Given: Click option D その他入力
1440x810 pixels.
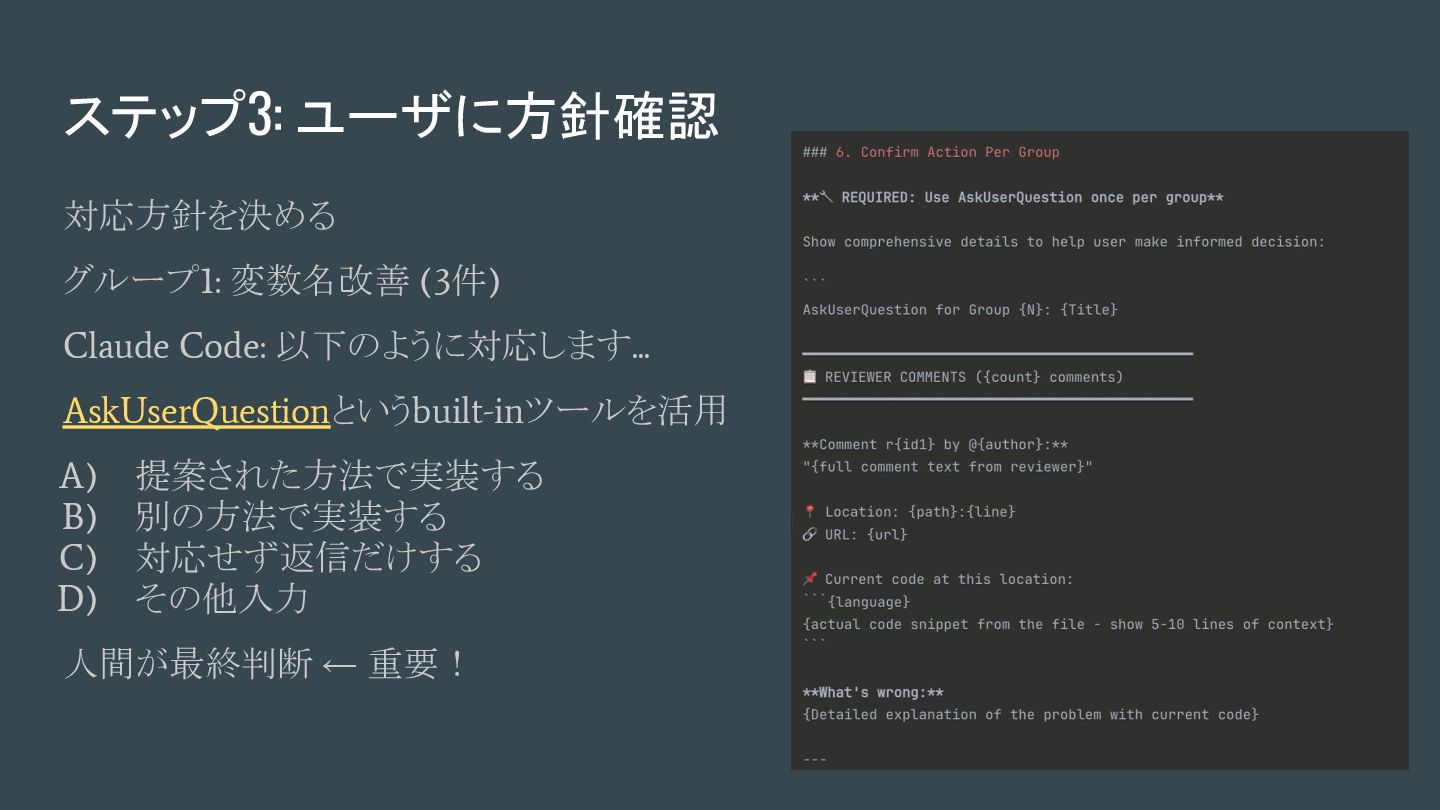Looking at the screenshot, I should (x=183, y=598).
